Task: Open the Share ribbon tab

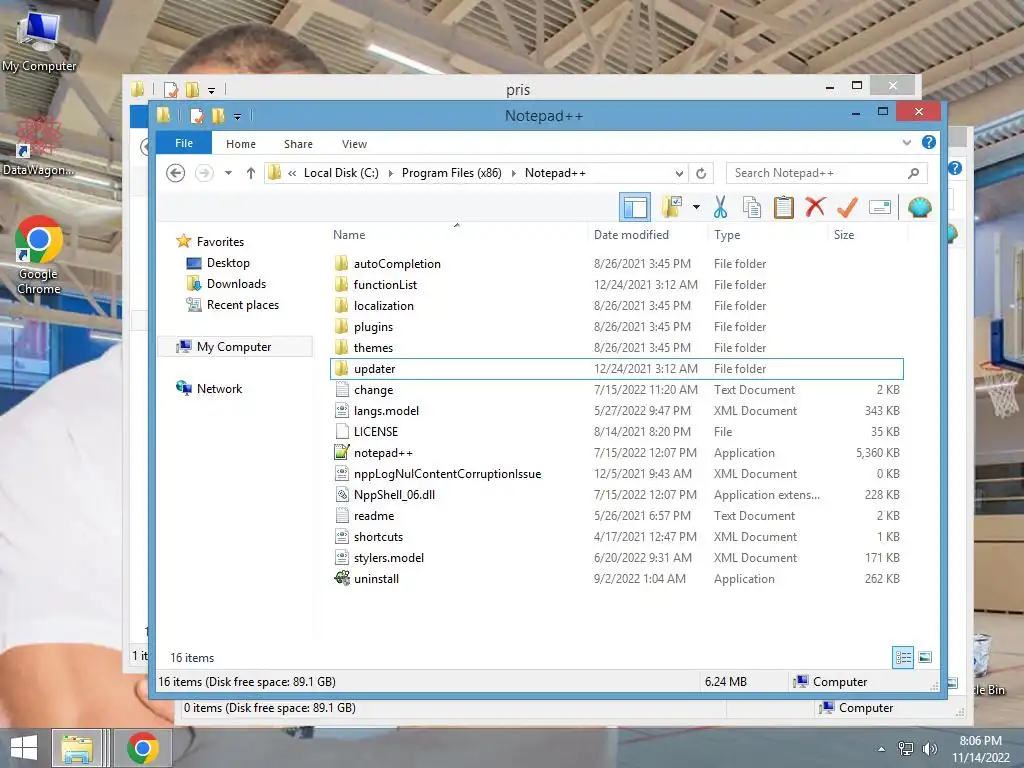Action: click(x=298, y=144)
